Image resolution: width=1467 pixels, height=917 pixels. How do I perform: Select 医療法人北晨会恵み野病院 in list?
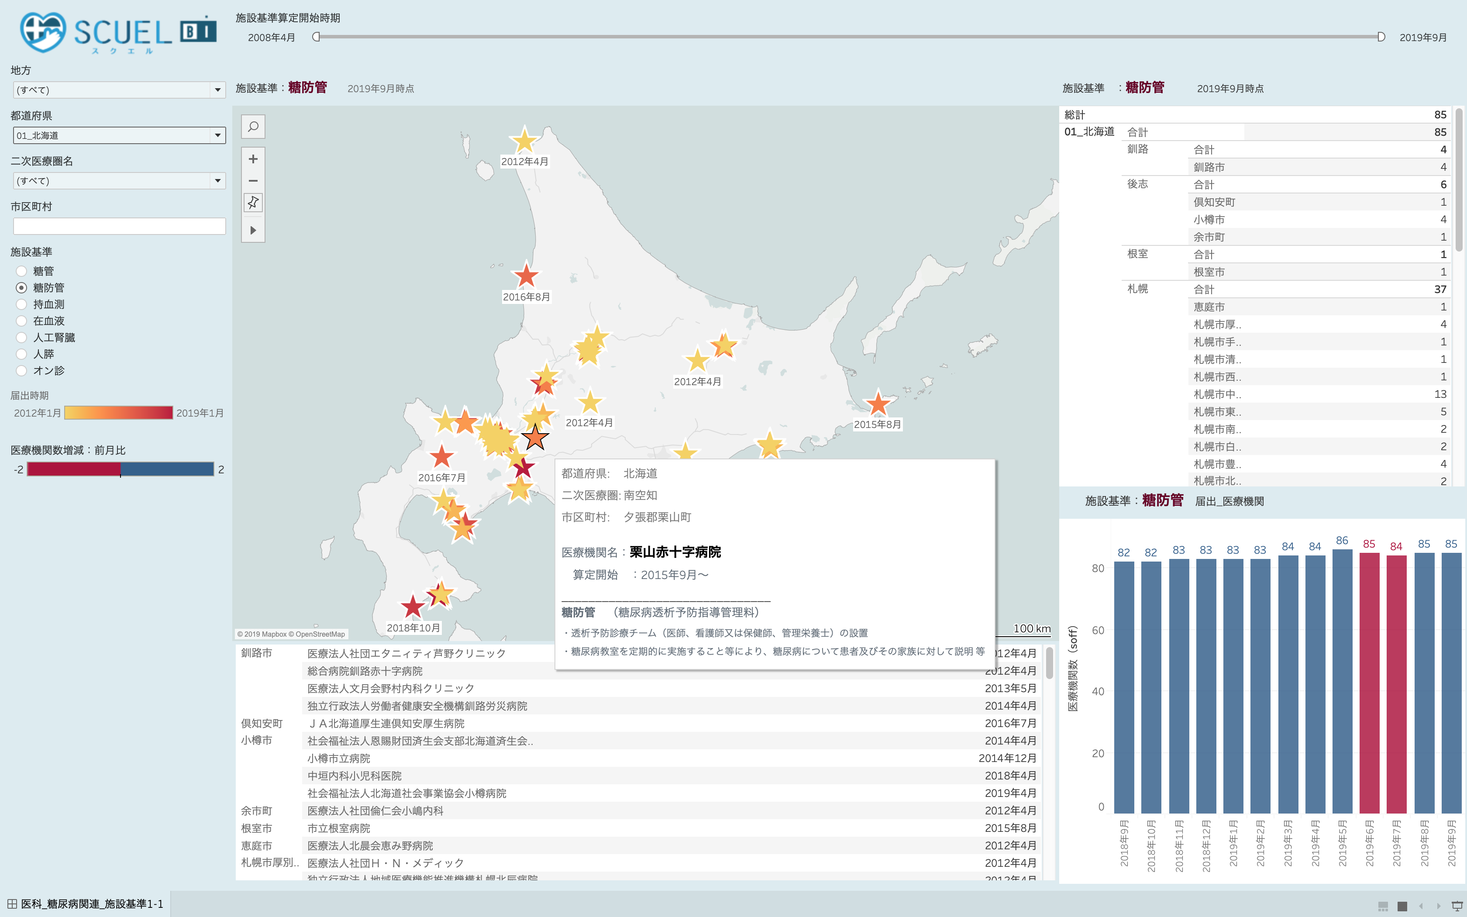point(370,846)
